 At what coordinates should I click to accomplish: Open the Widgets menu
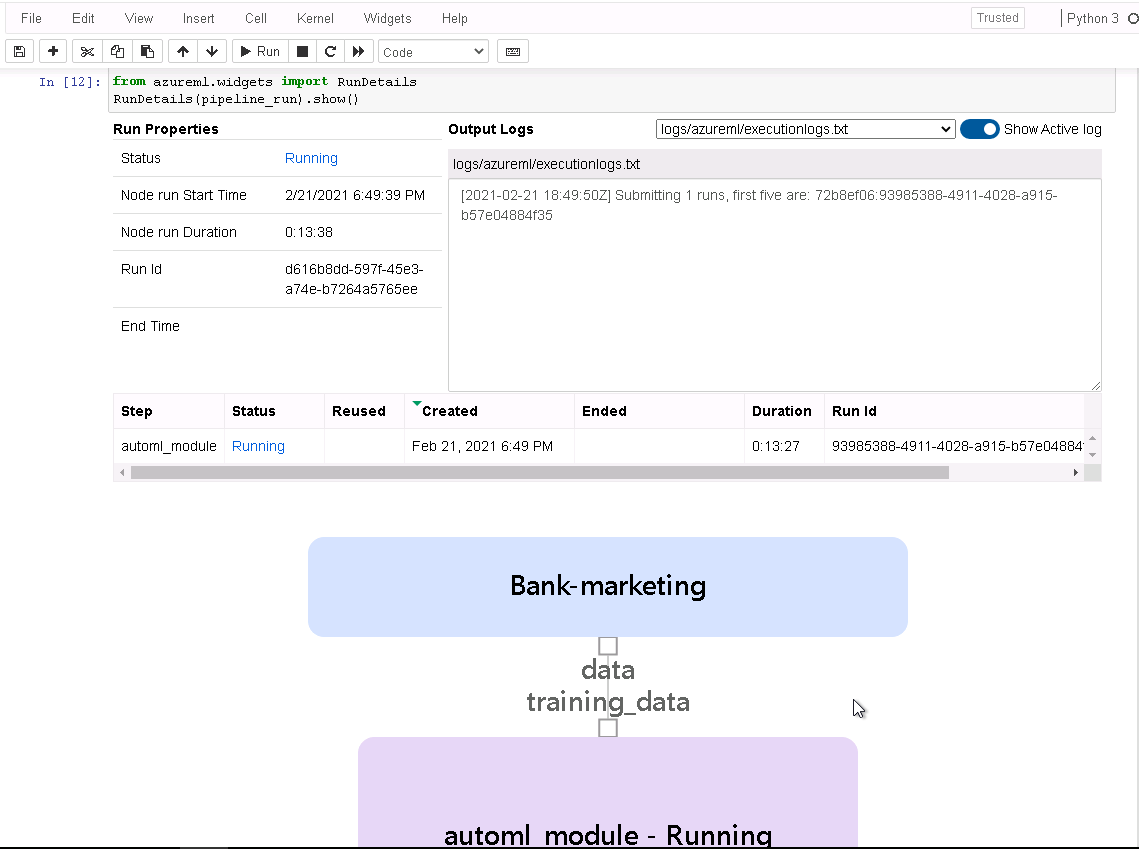387,18
